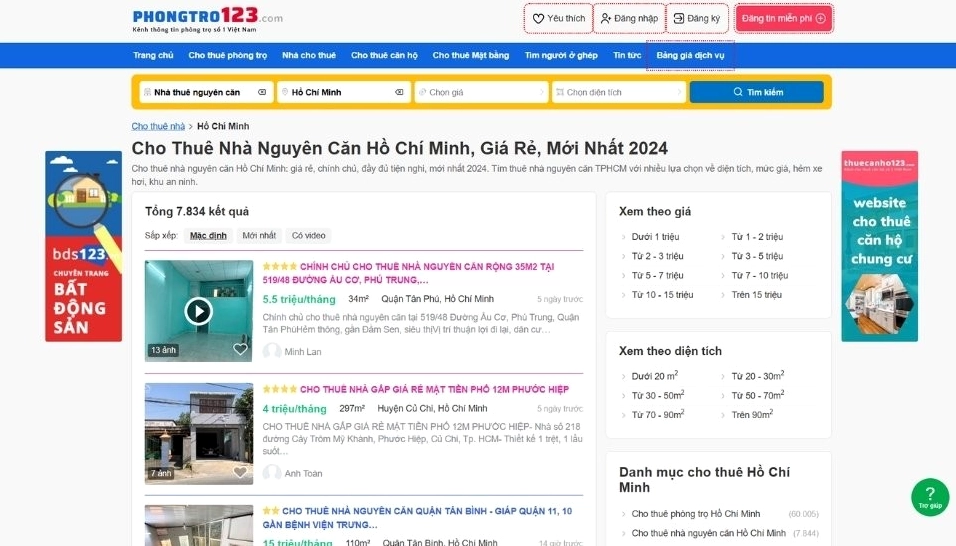The width and height of the screenshot is (956, 546).
Task: Open the Nhà cho thuê menu
Action: [x=309, y=55]
